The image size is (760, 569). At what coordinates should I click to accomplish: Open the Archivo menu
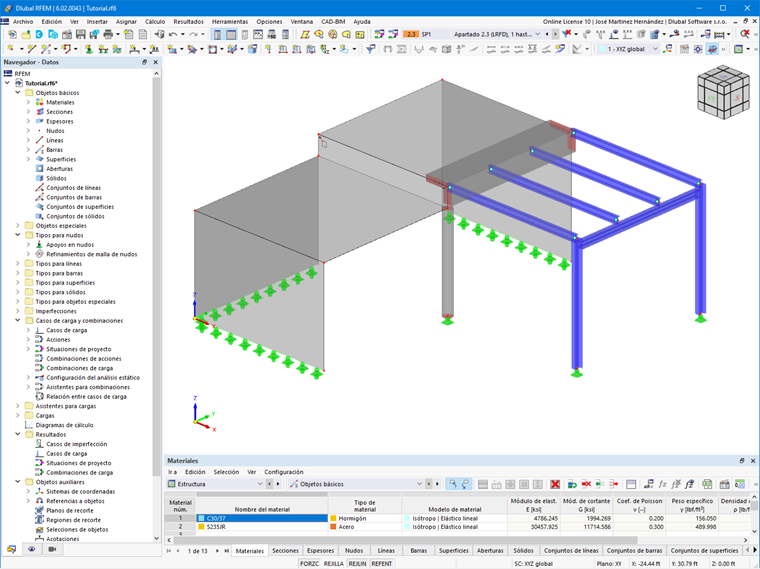click(23, 22)
